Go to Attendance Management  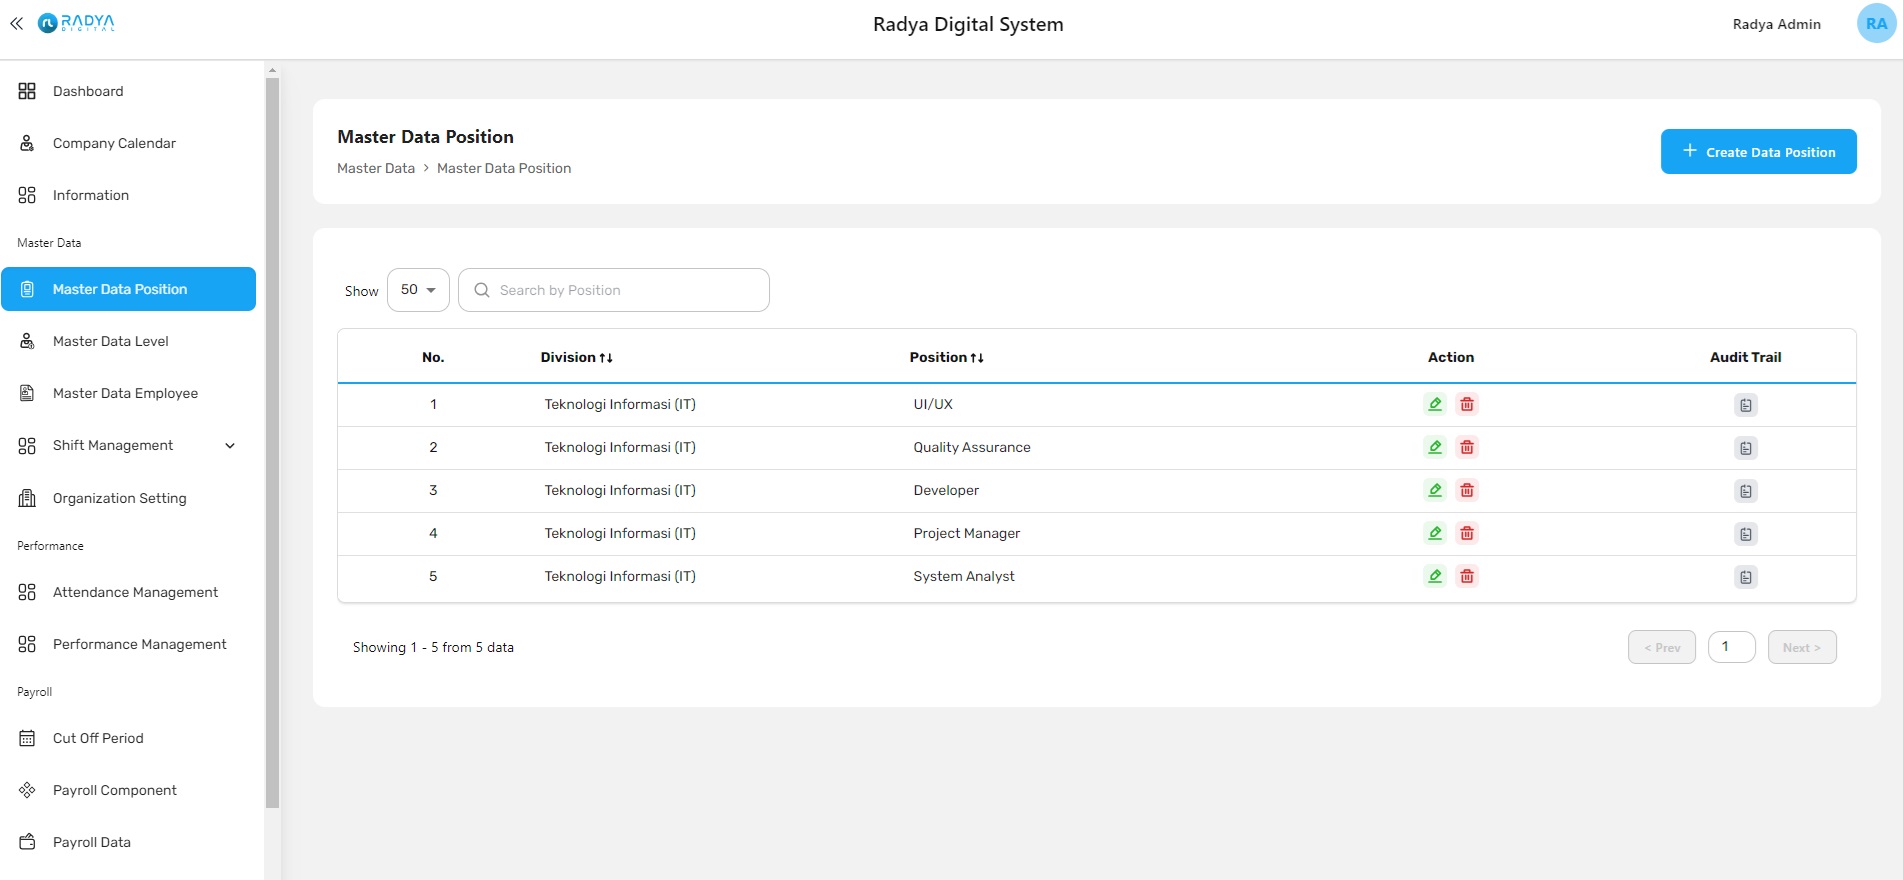(x=128, y=592)
